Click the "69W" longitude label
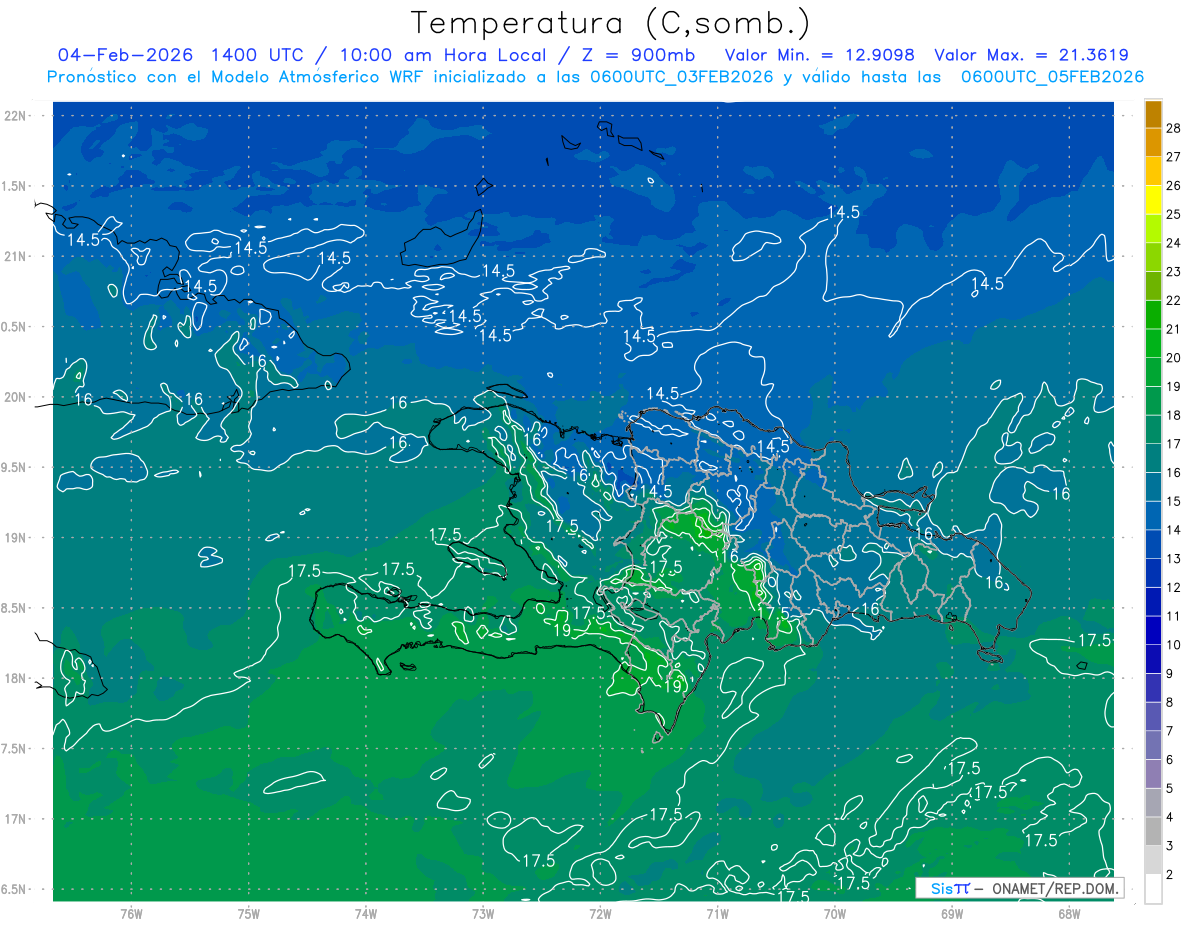The width and height of the screenshot is (1200, 927). 952,914
